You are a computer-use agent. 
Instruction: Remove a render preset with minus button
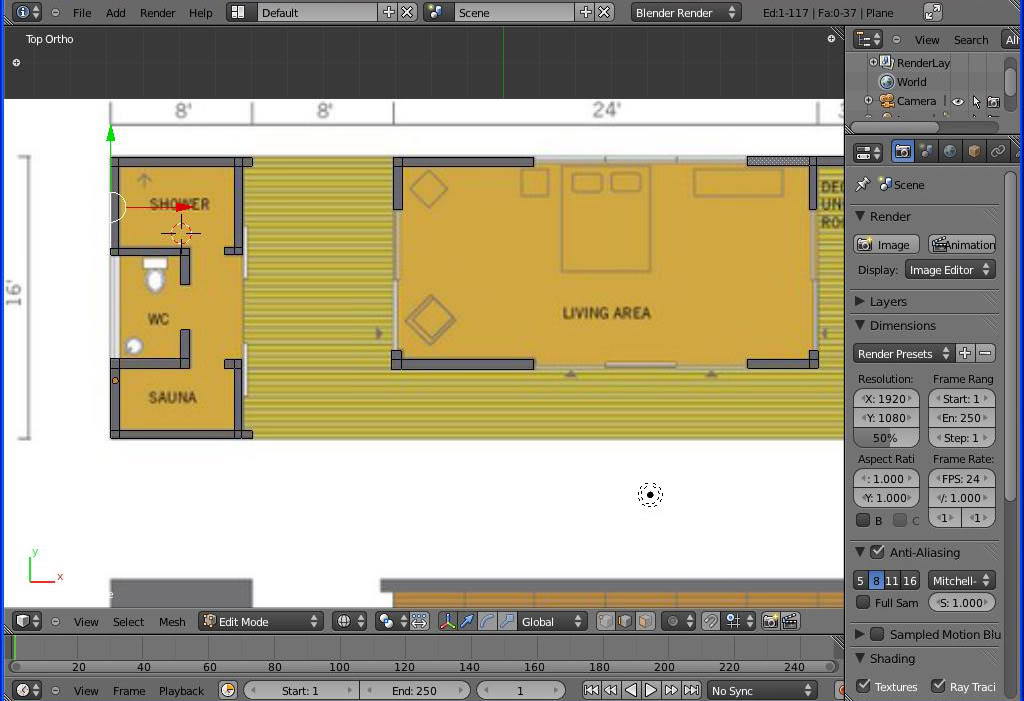pos(985,353)
